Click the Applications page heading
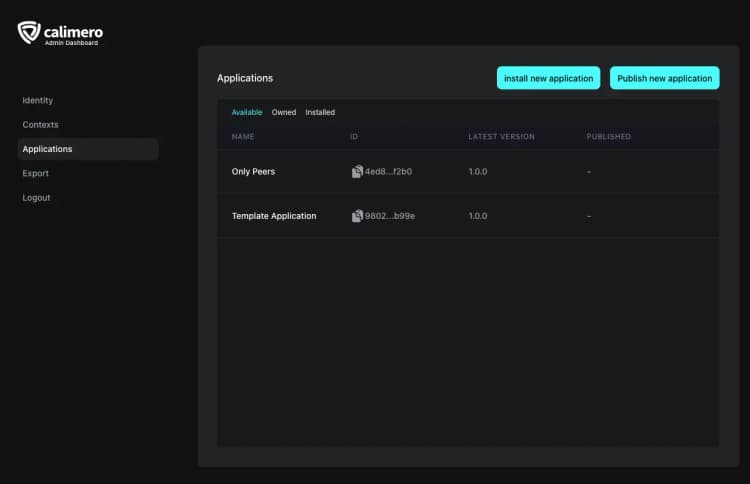Screen dimensions: 750x484 click(x=245, y=78)
